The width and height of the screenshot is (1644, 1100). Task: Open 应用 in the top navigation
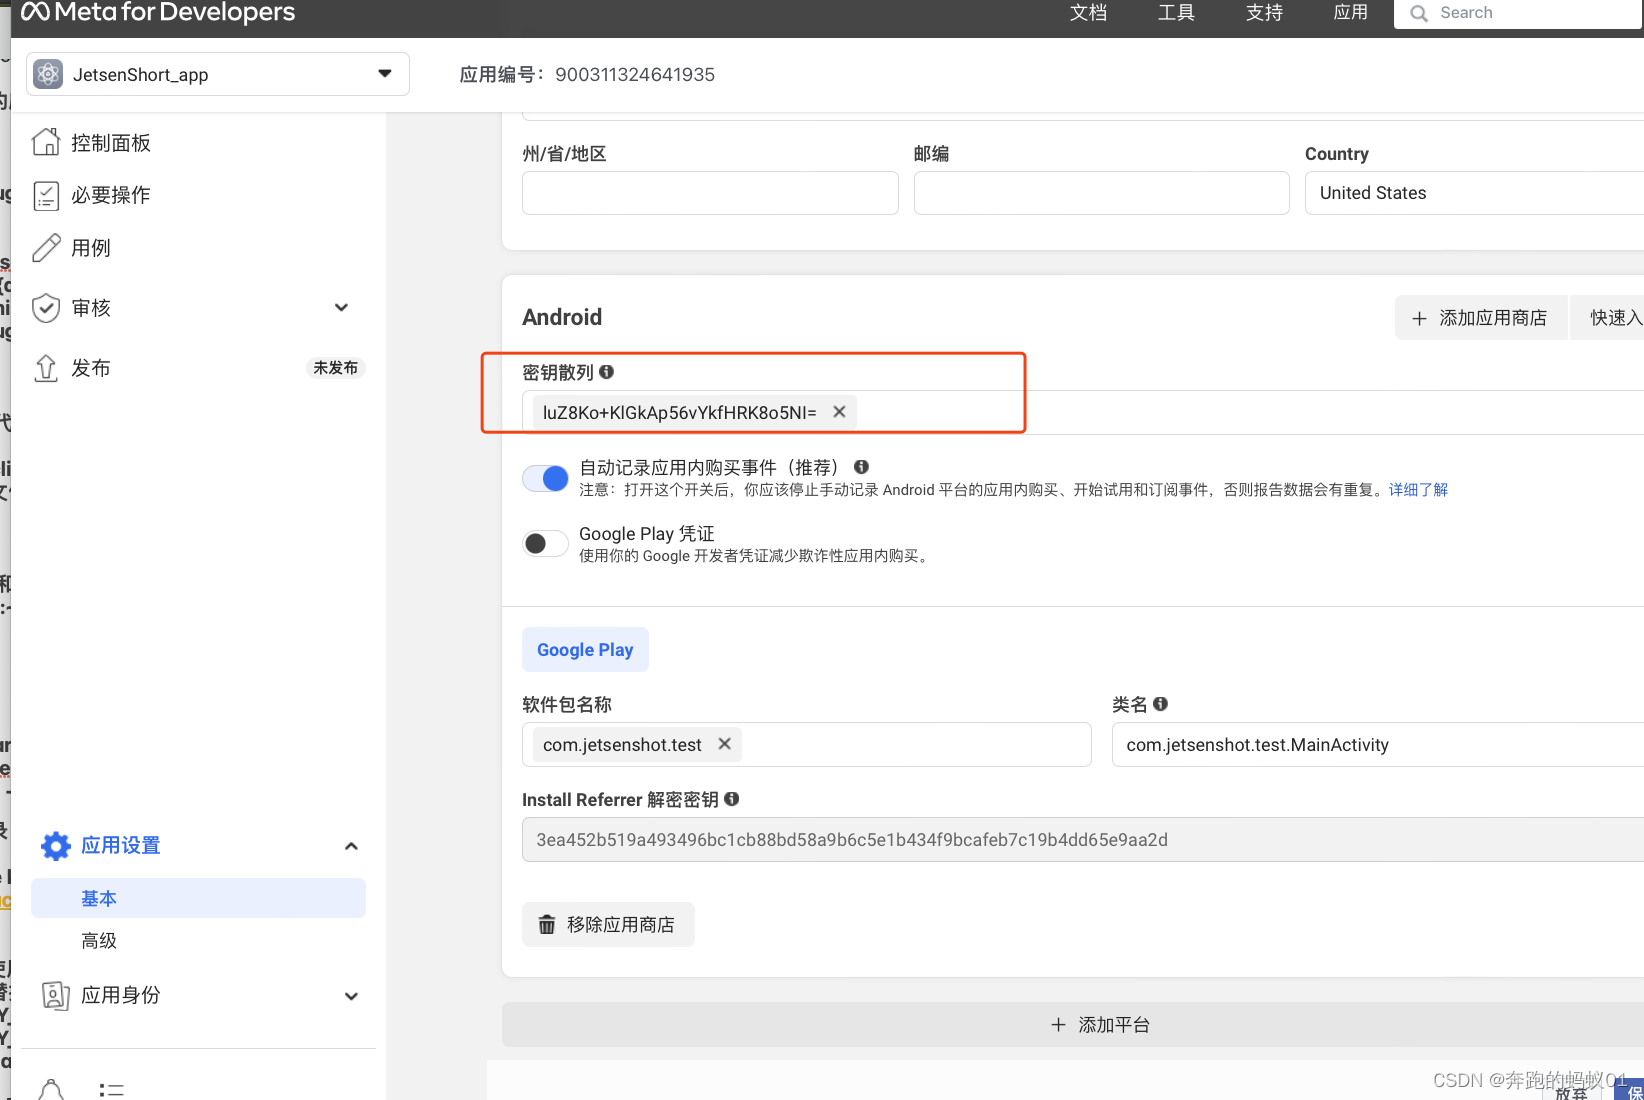(x=1351, y=12)
